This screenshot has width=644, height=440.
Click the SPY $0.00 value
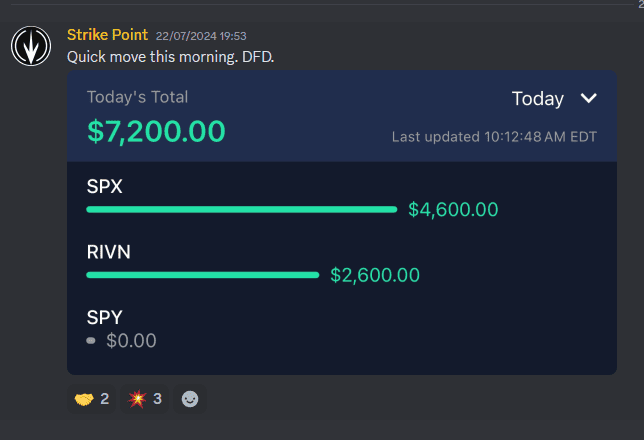pos(131,341)
